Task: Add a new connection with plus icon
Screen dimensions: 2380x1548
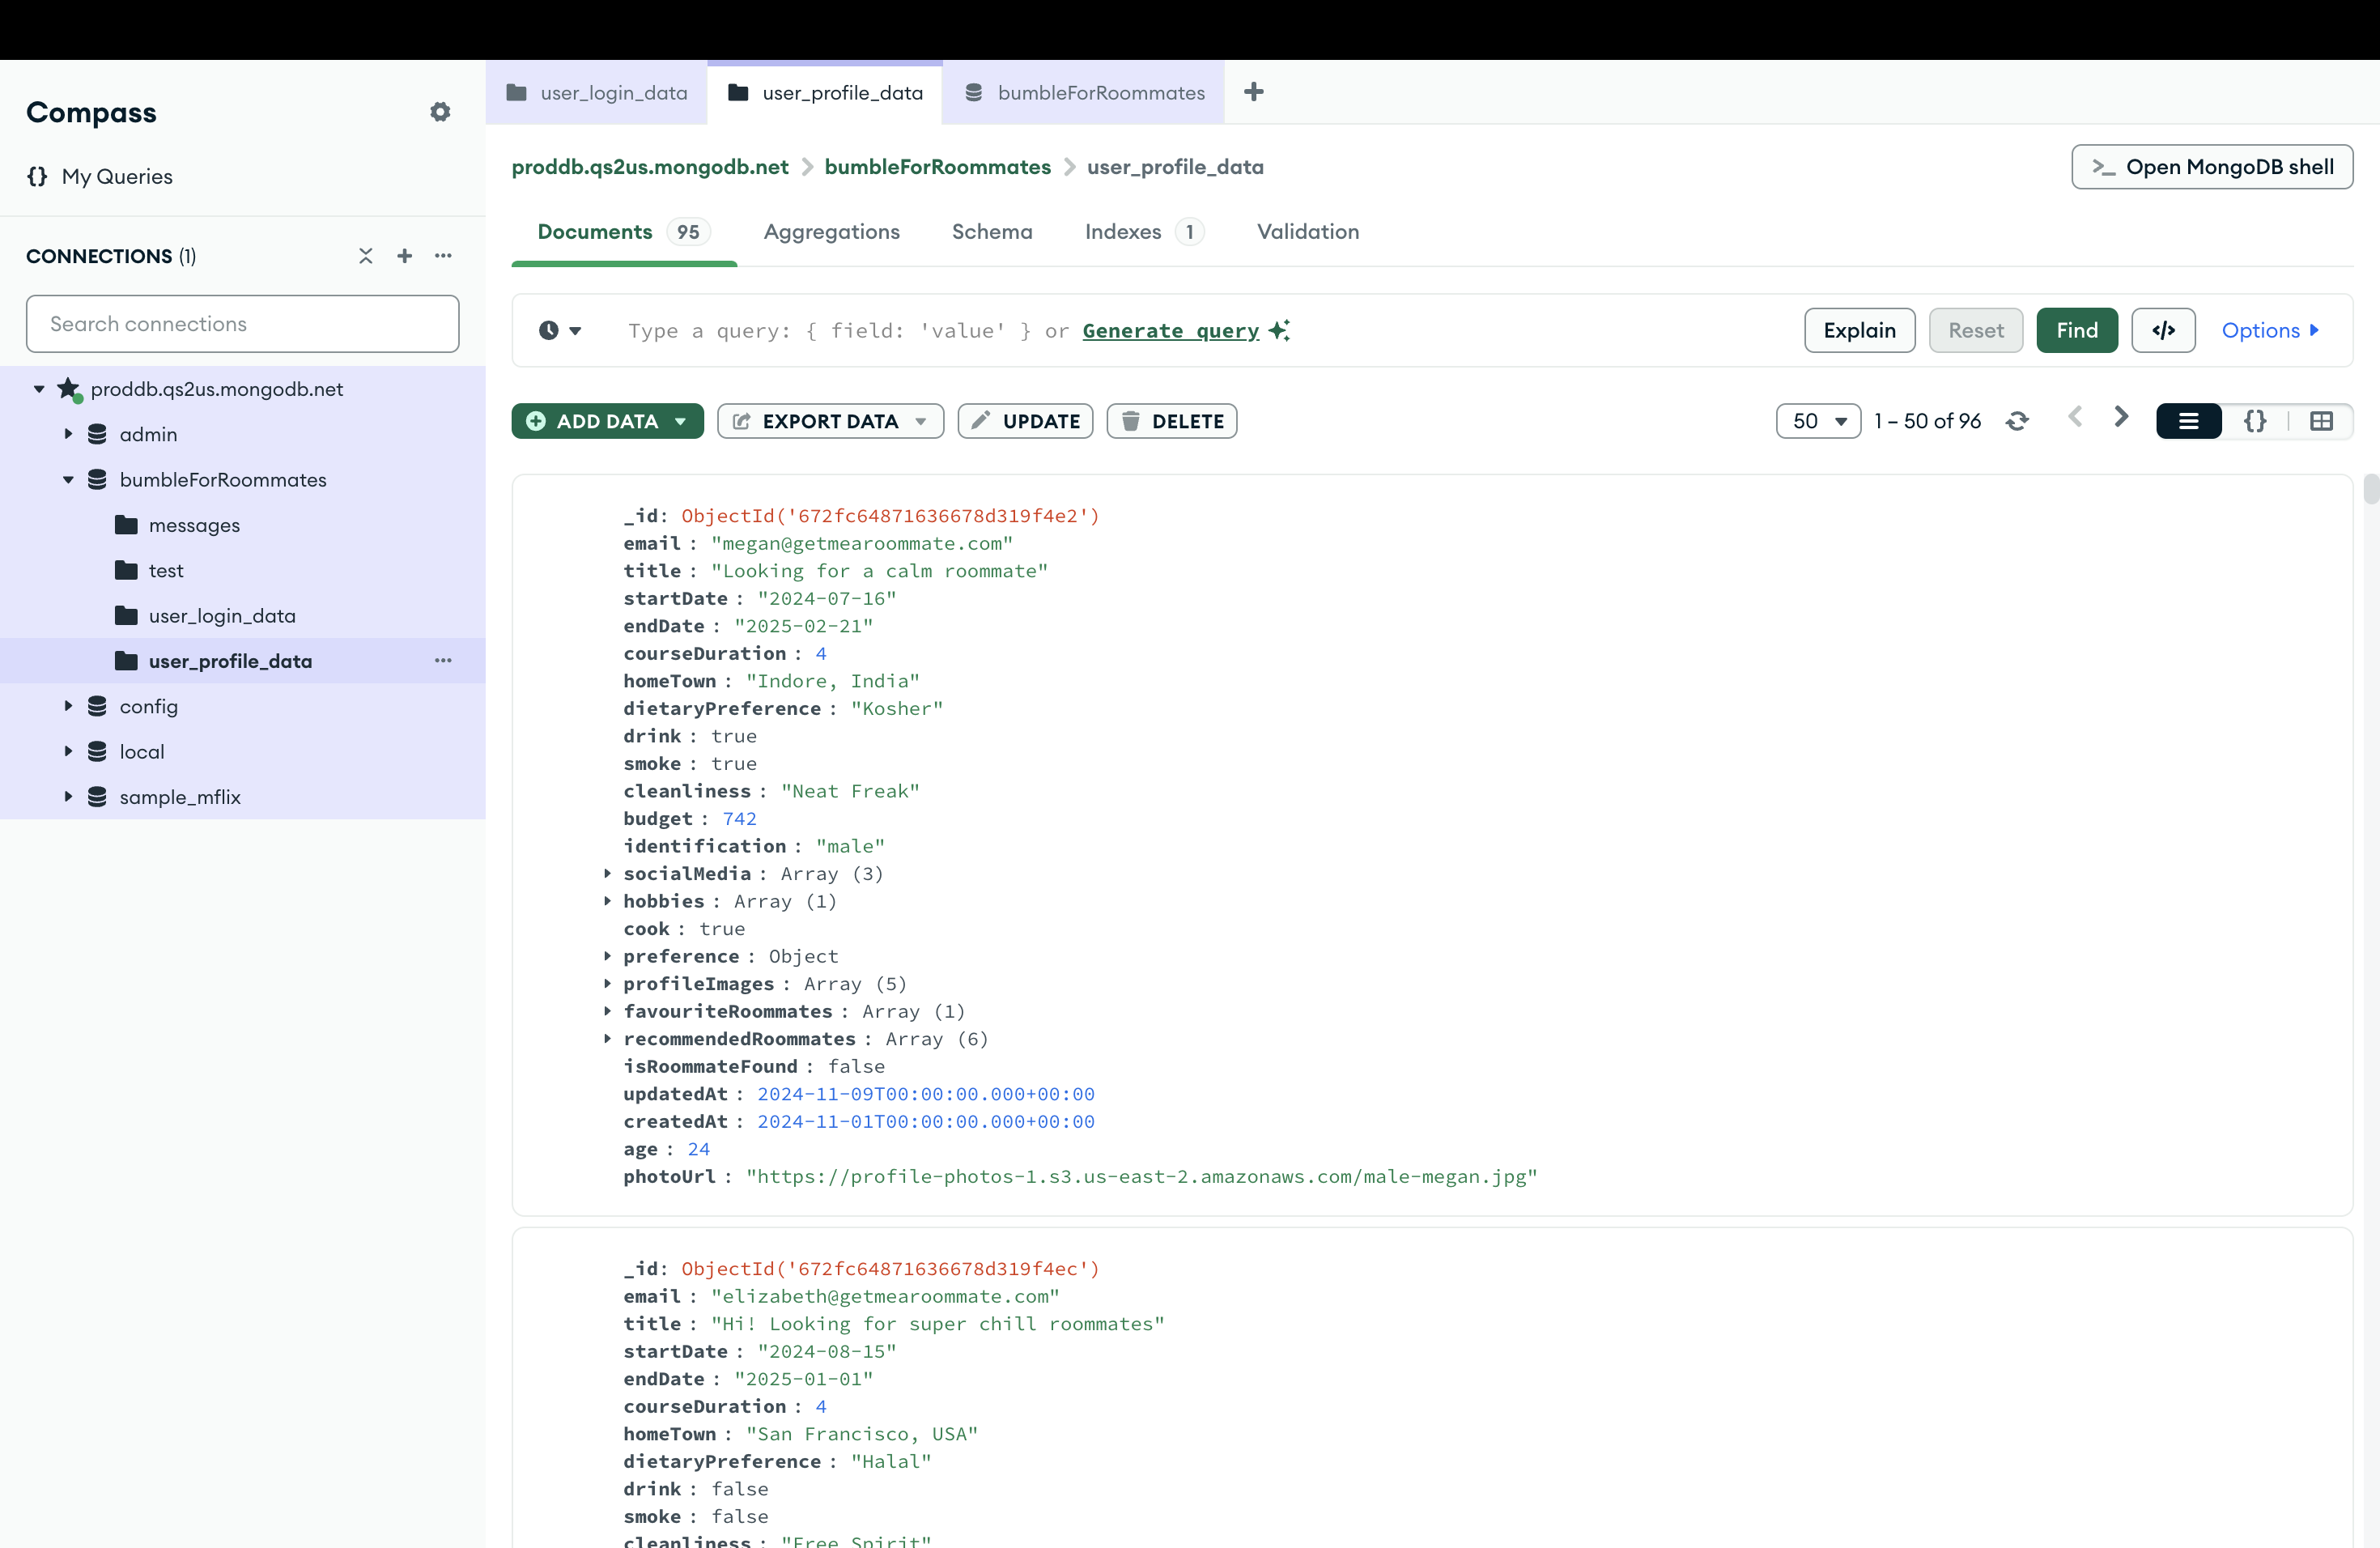Action: point(404,256)
